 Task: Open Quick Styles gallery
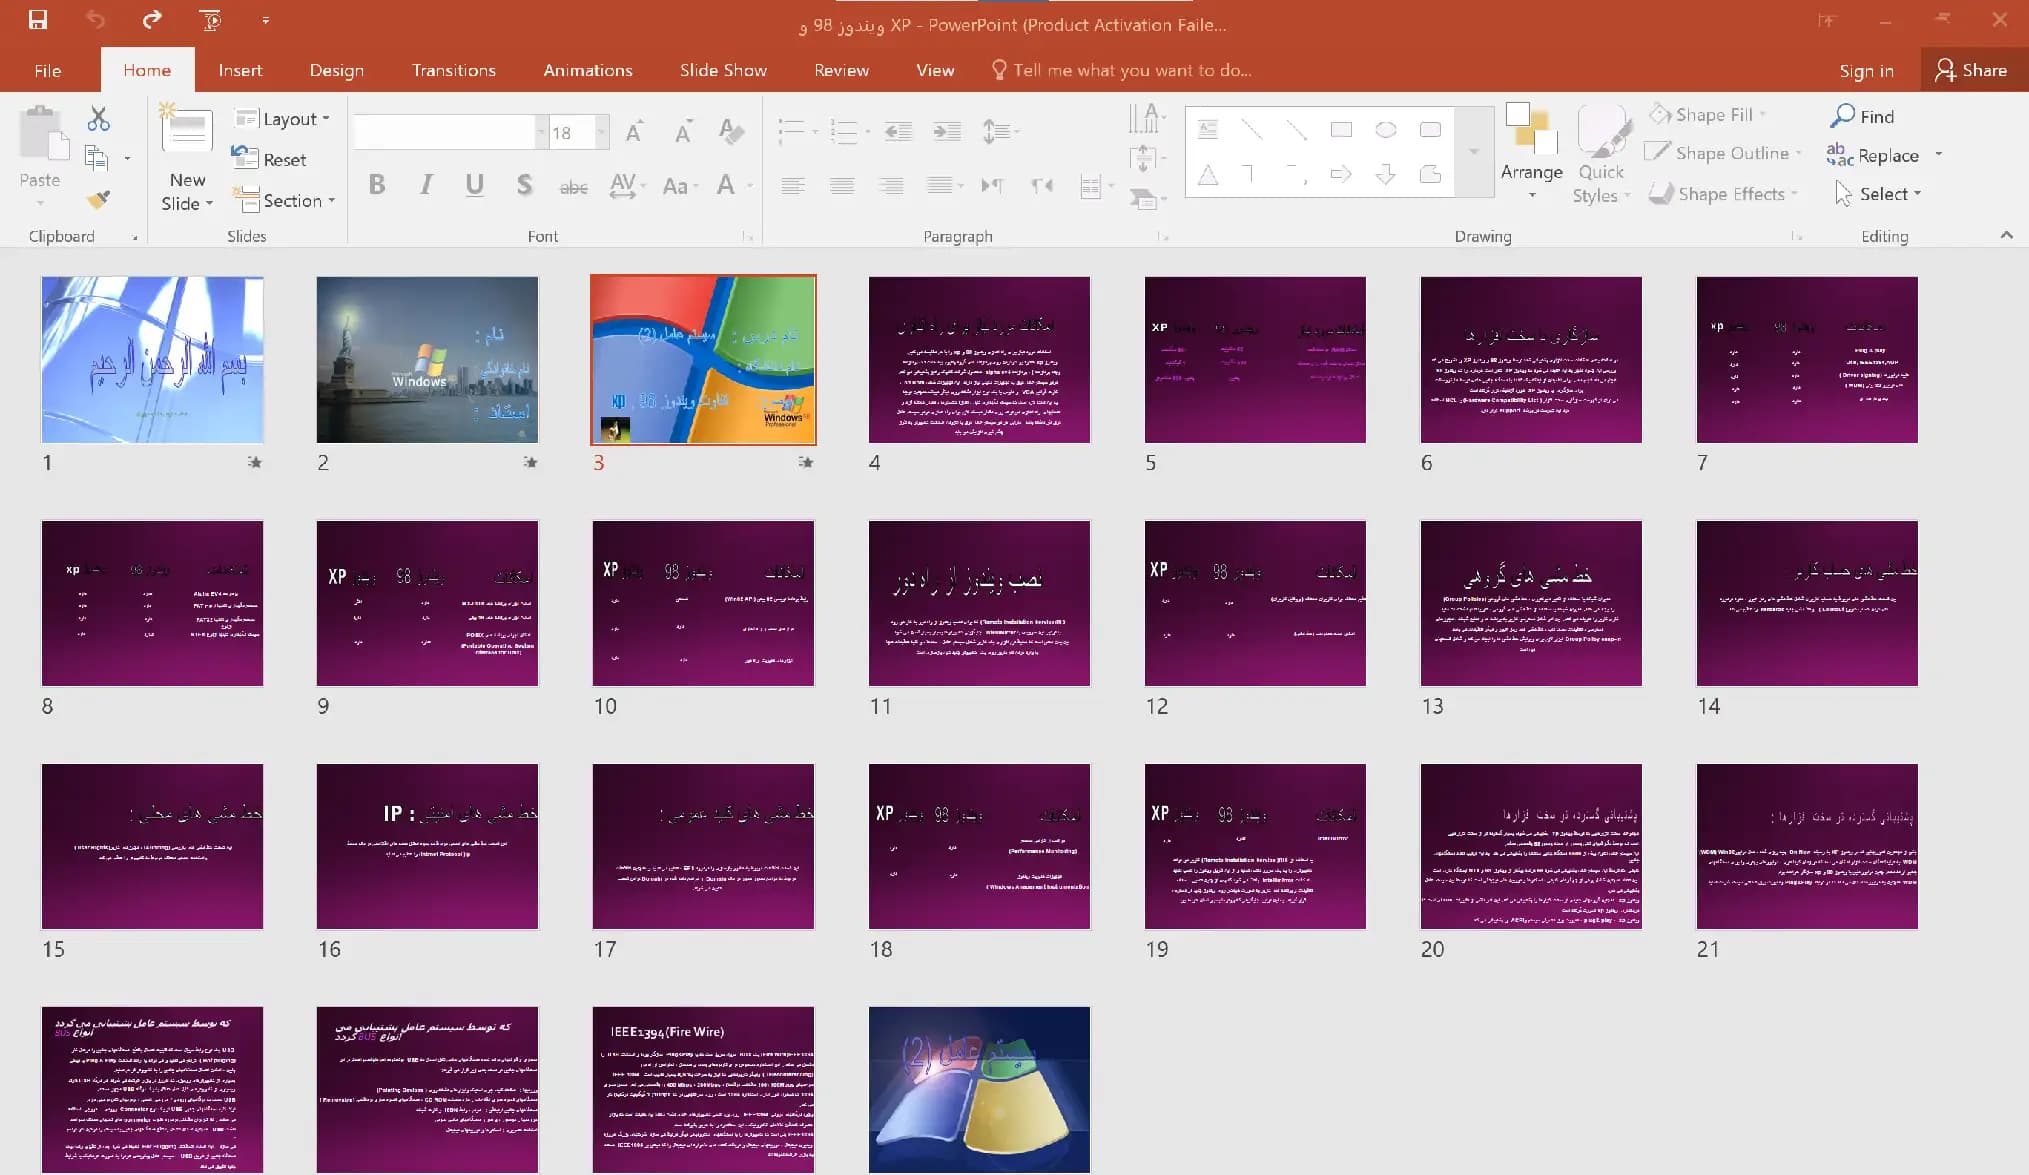(x=1601, y=155)
